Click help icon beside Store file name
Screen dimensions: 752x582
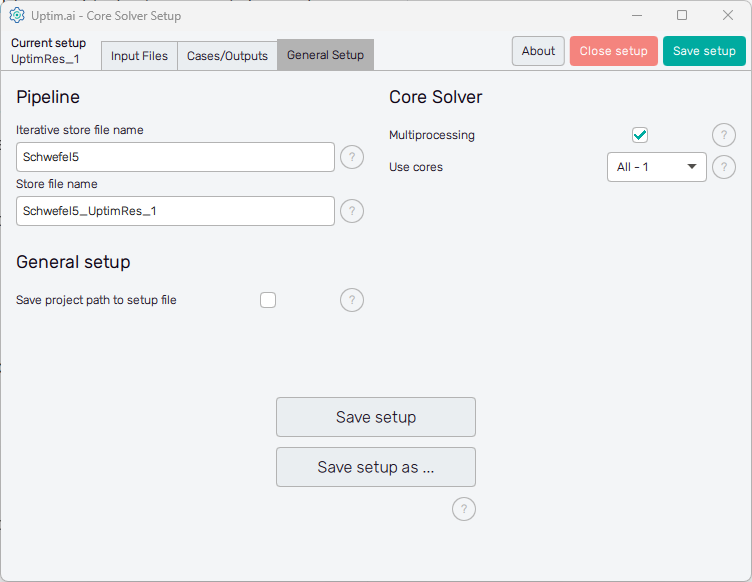pyautogui.click(x=352, y=211)
